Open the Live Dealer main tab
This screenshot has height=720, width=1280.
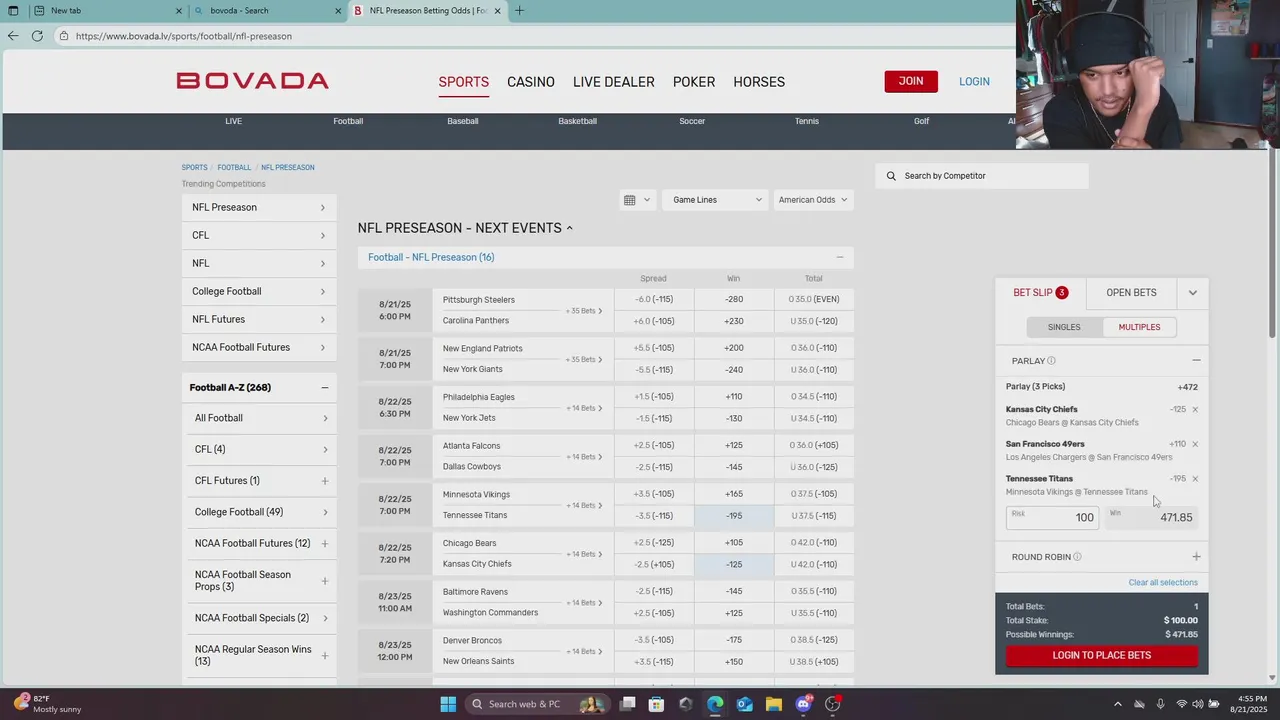click(614, 82)
